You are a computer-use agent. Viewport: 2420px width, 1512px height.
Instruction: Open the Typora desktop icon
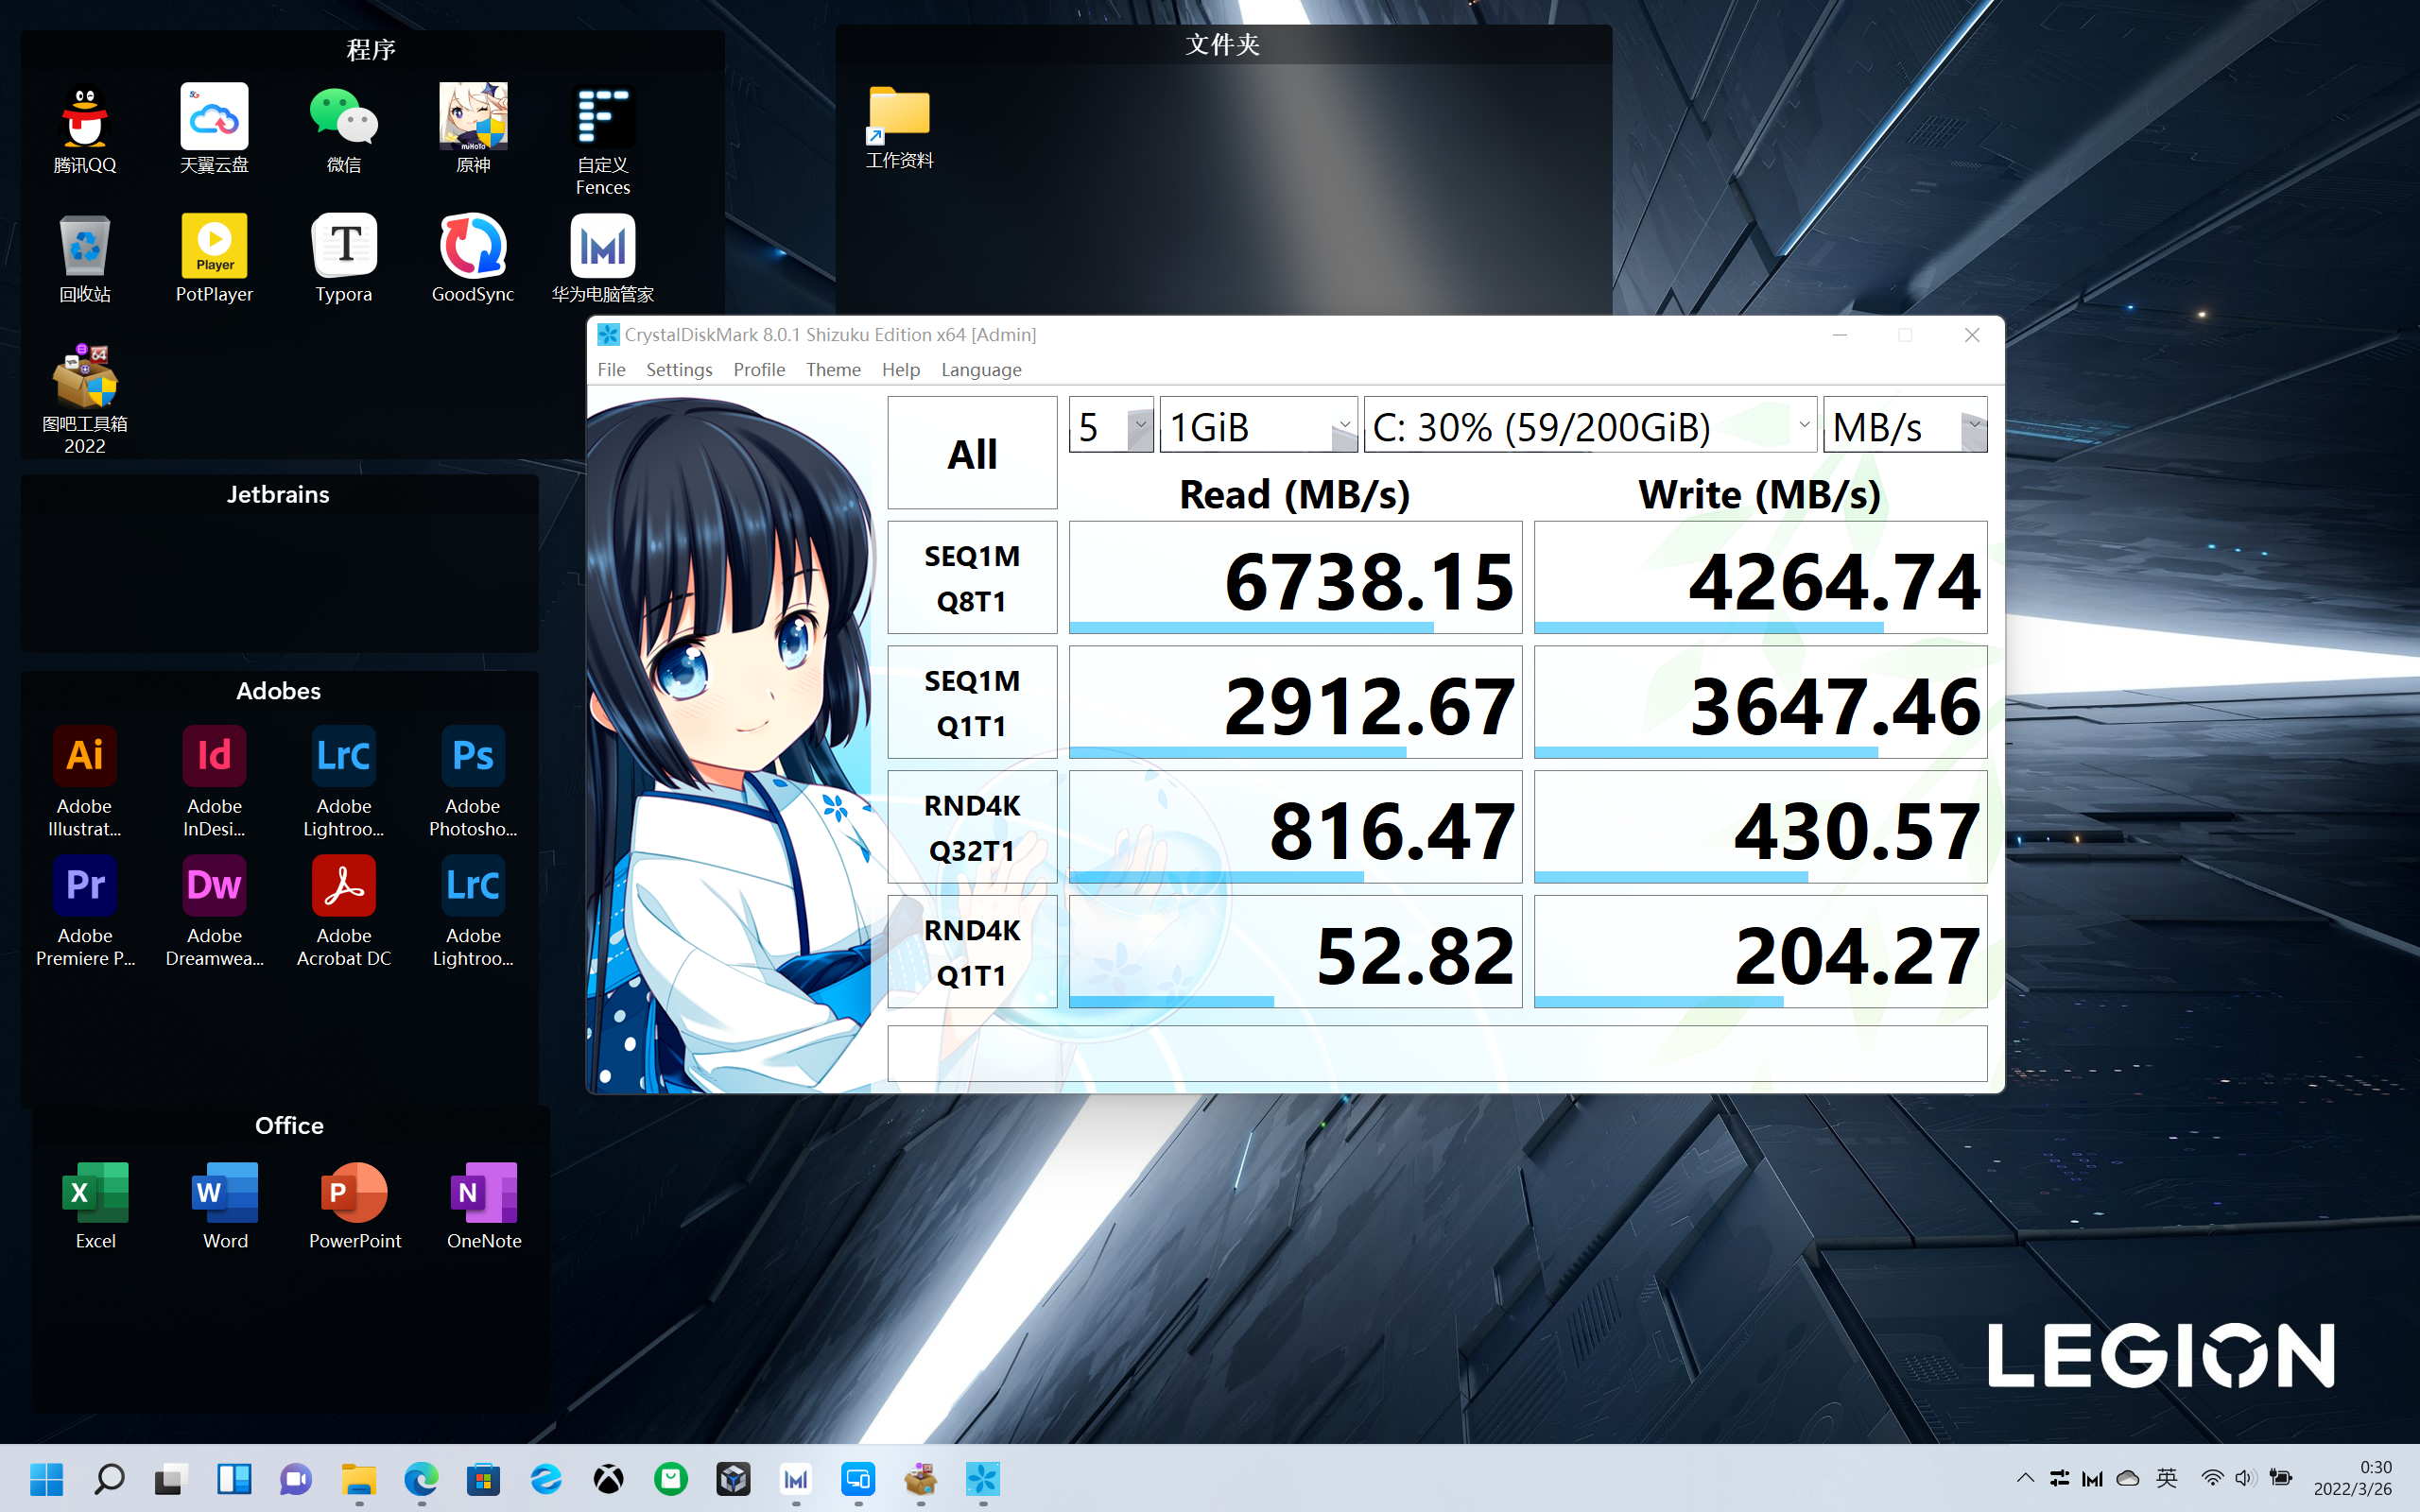pyautogui.click(x=344, y=259)
